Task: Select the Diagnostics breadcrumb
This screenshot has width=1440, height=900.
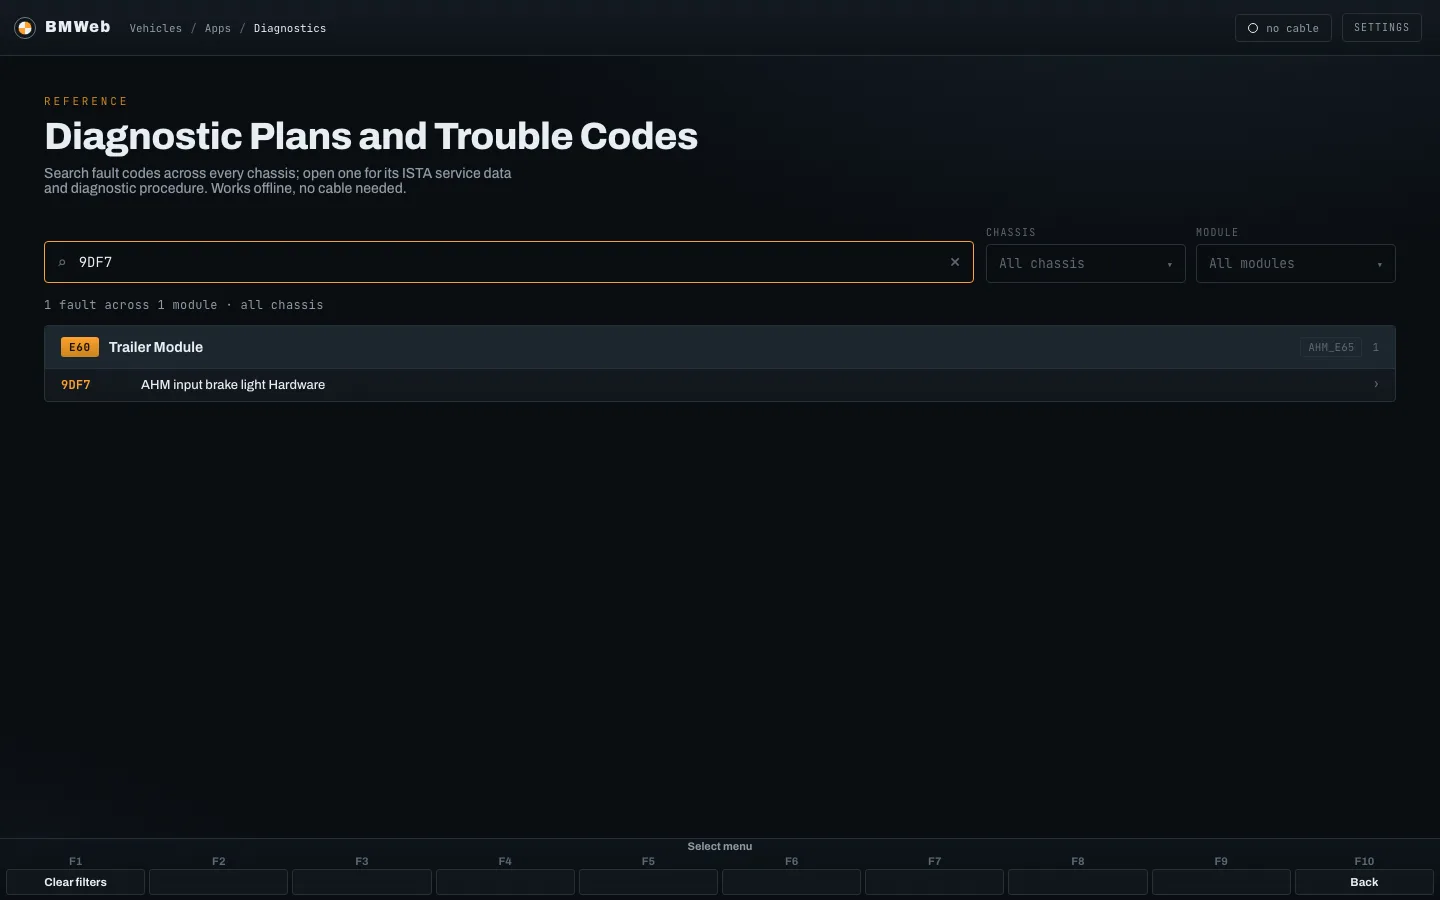Action: [x=290, y=28]
